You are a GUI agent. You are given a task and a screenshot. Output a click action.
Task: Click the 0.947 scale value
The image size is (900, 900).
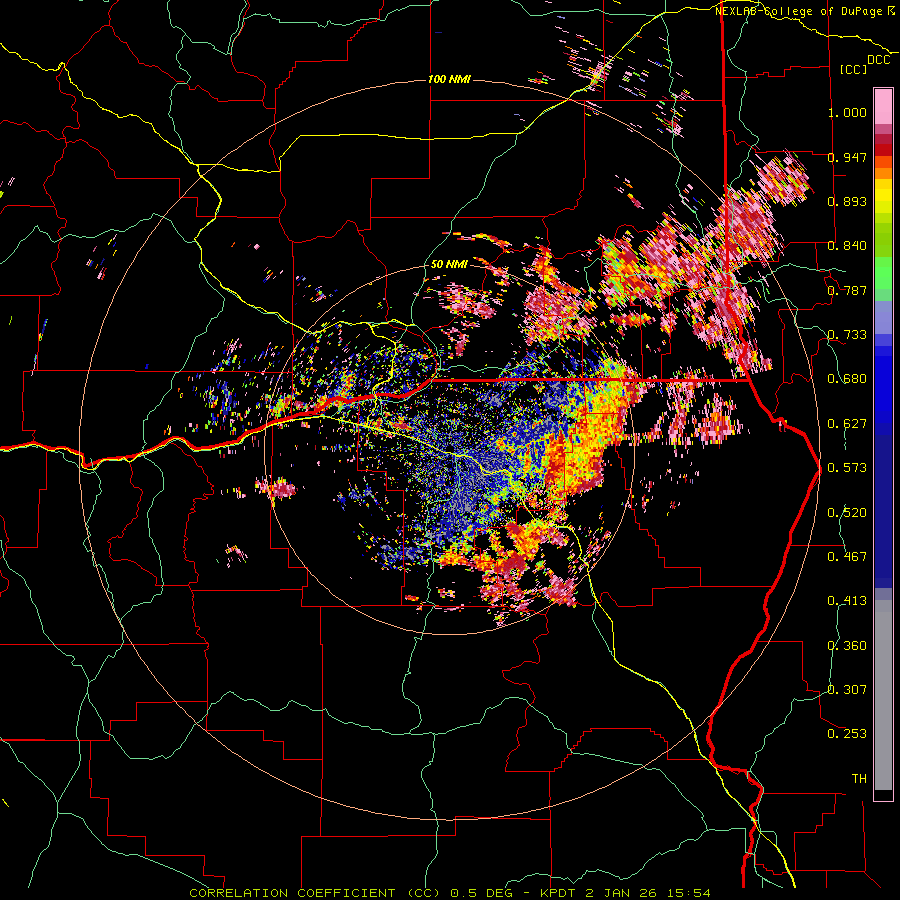[847, 157]
